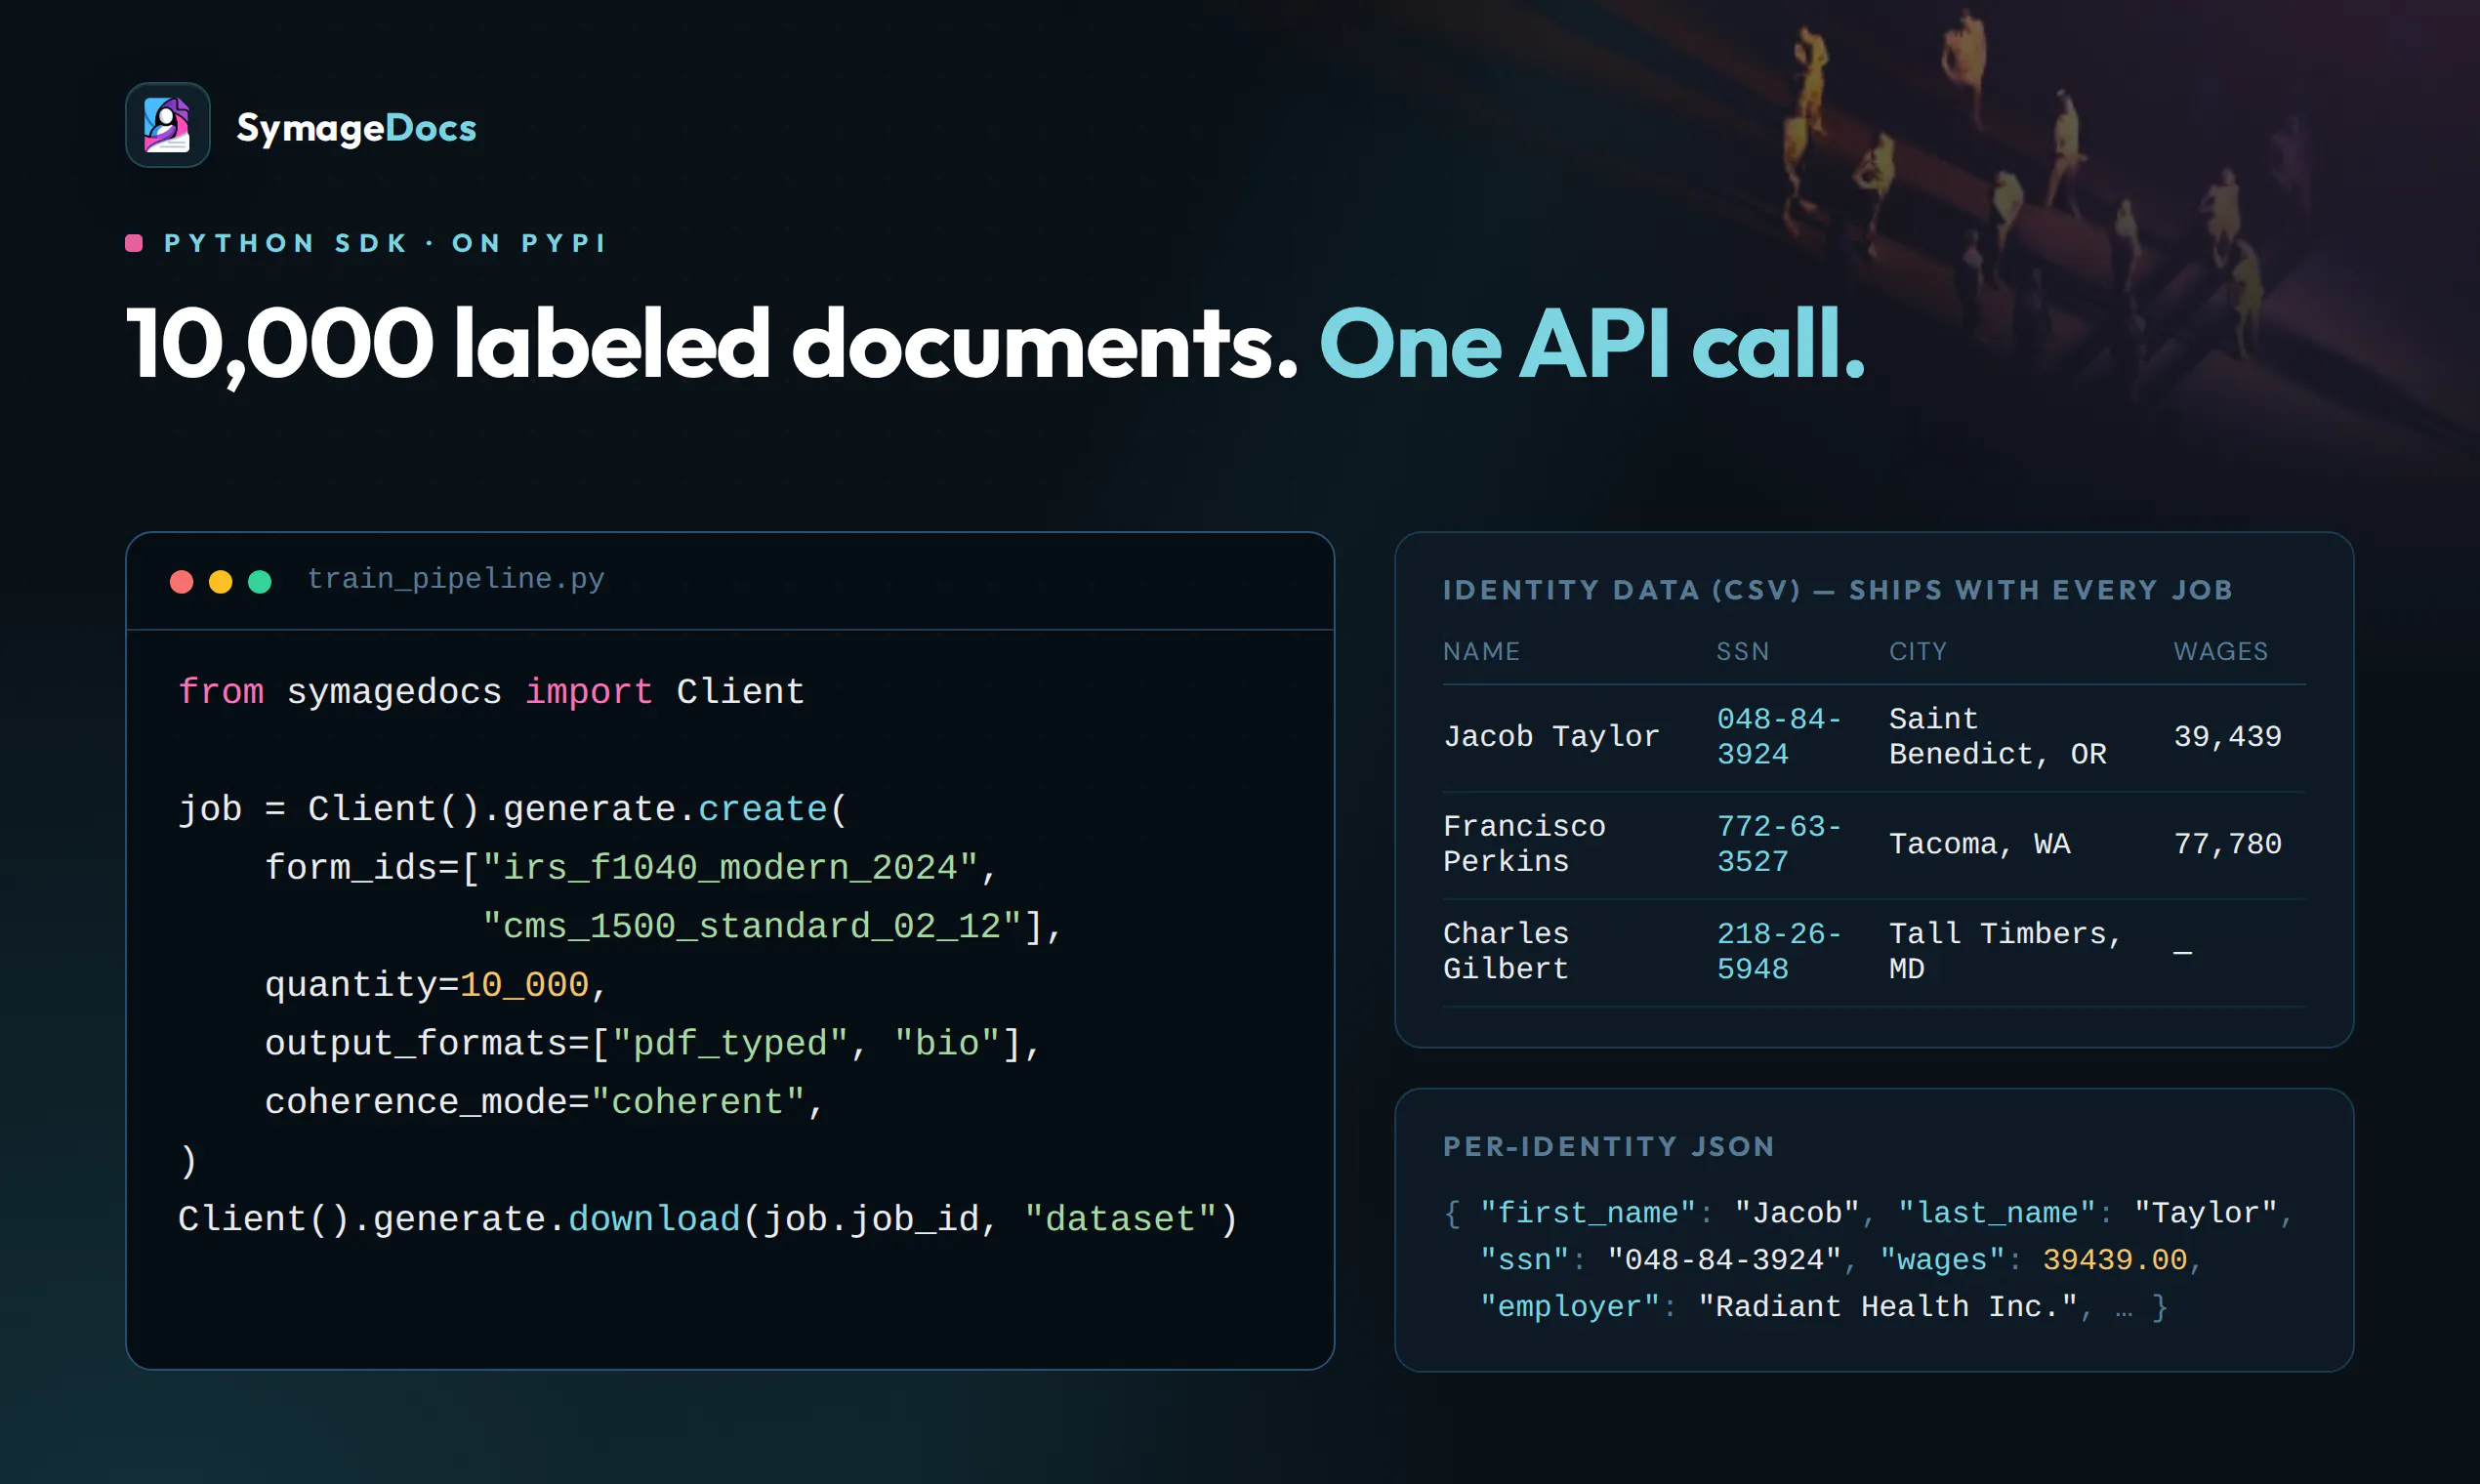Click the SymageDocs logo icon
Viewport: 2480px width, 1484px height.
pos(167,125)
